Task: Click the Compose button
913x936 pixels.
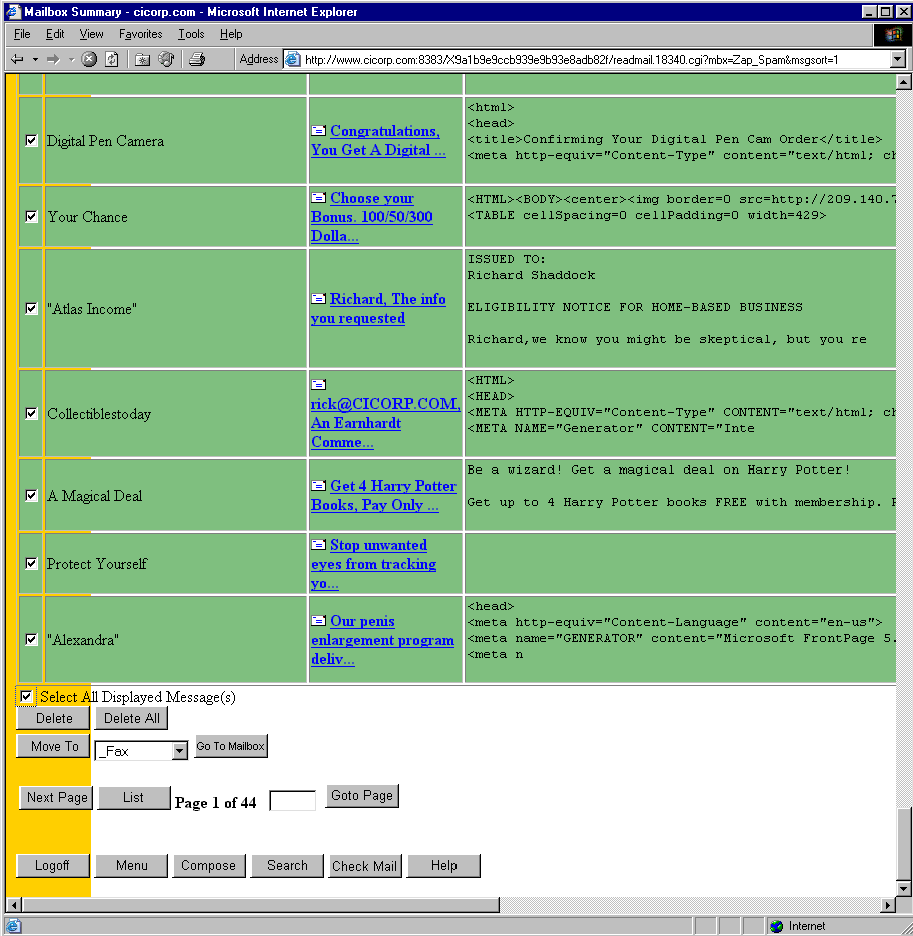Action: tap(209, 866)
